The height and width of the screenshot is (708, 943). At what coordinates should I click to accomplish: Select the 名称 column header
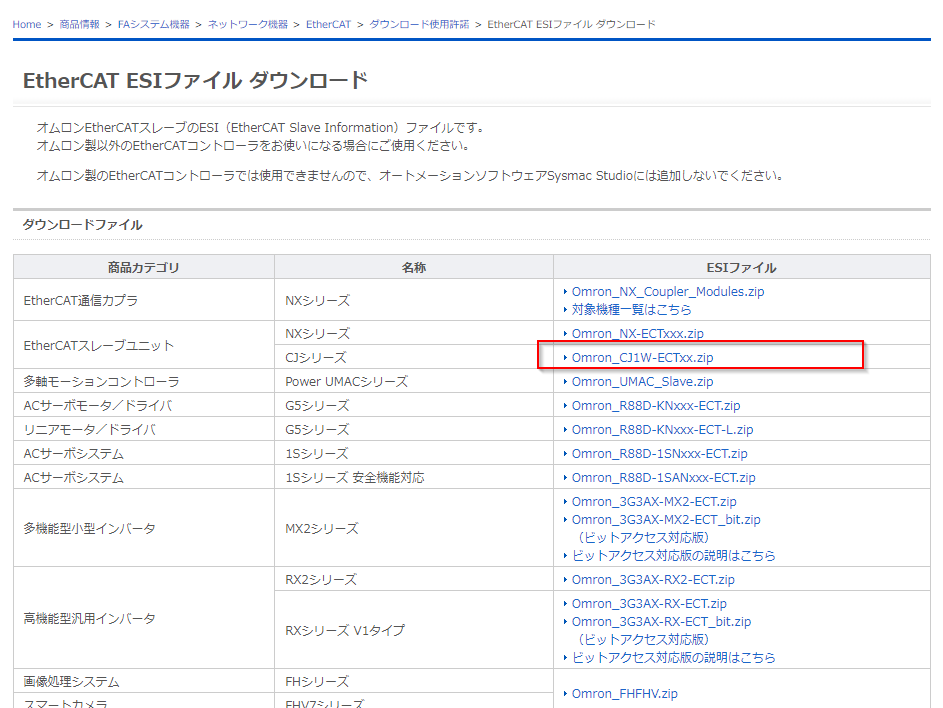[414, 268]
